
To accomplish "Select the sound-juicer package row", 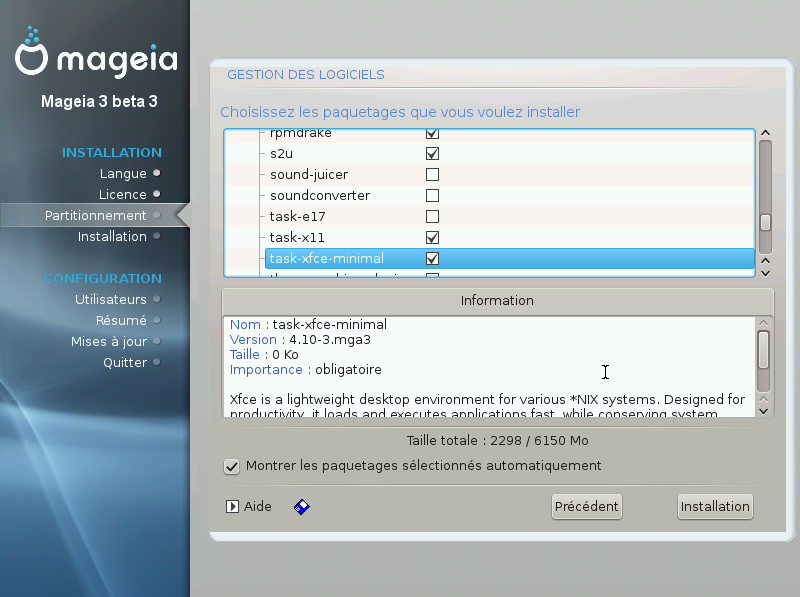I will coord(489,175).
